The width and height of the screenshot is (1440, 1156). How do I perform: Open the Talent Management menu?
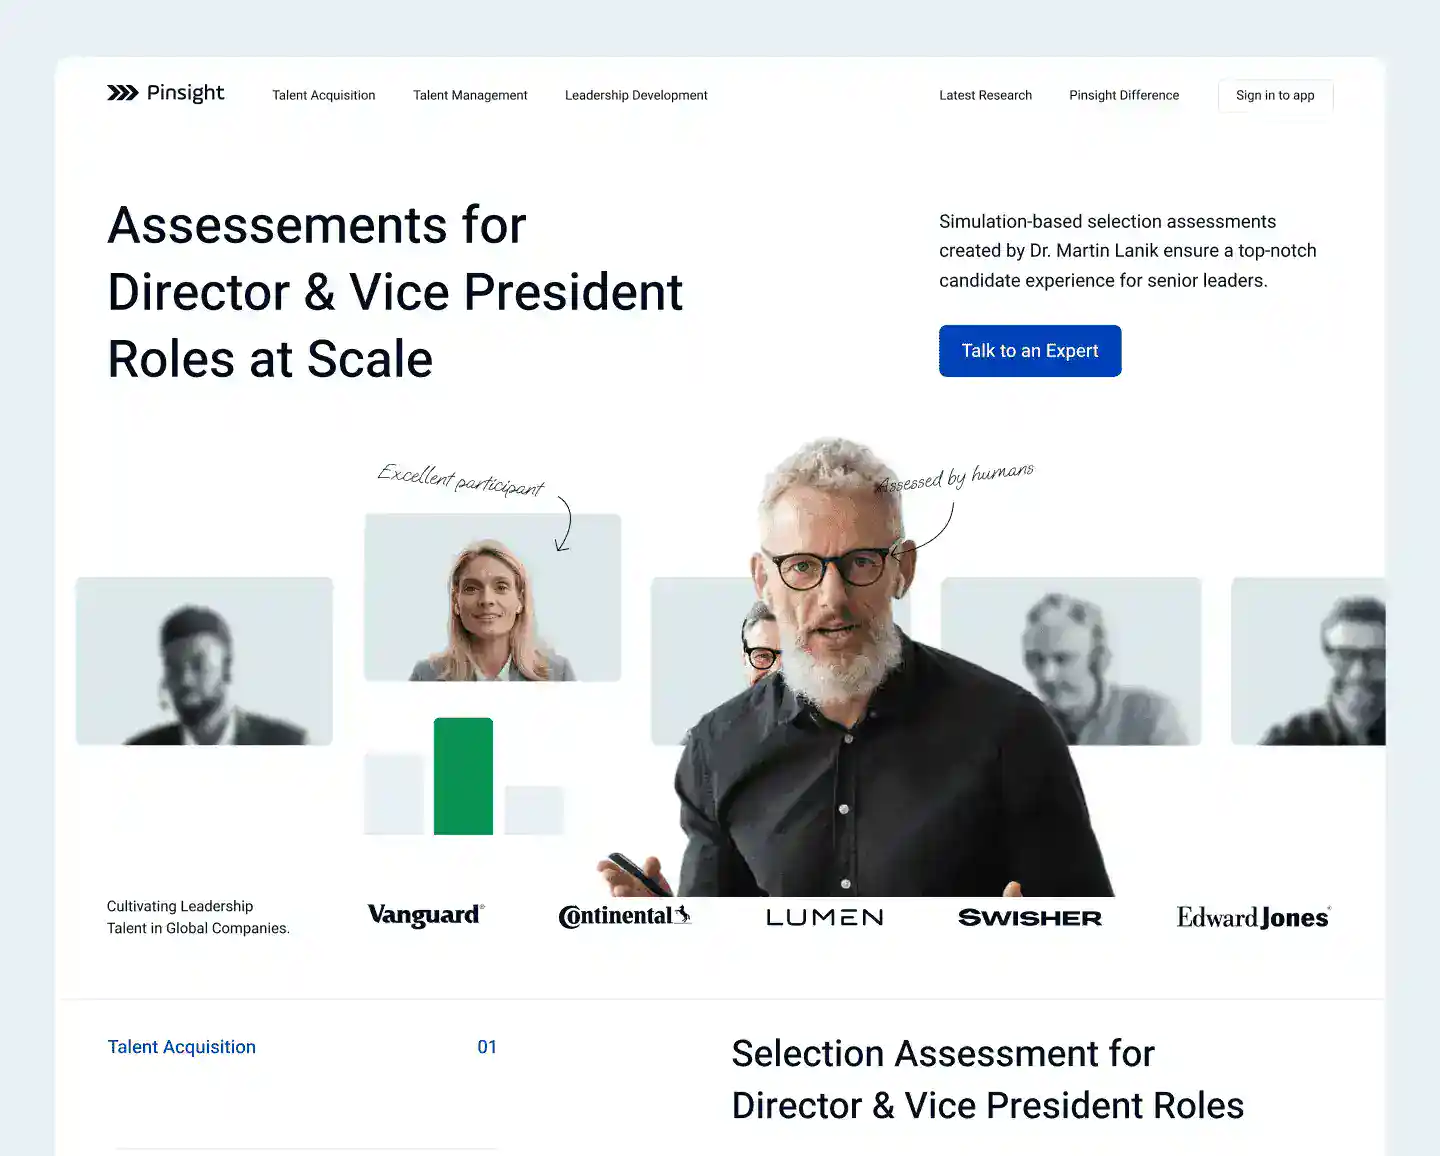(x=470, y=95)
